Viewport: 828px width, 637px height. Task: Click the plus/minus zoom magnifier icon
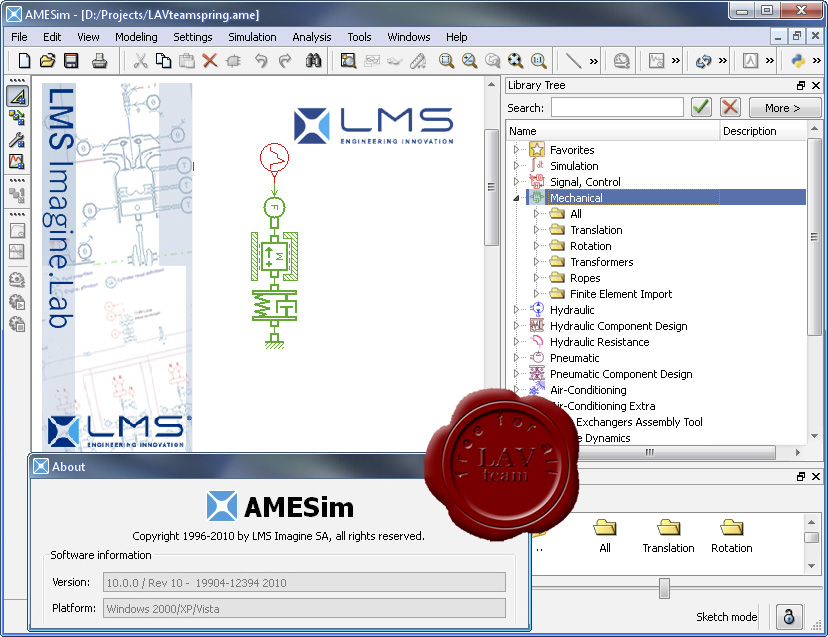(469, 61)
